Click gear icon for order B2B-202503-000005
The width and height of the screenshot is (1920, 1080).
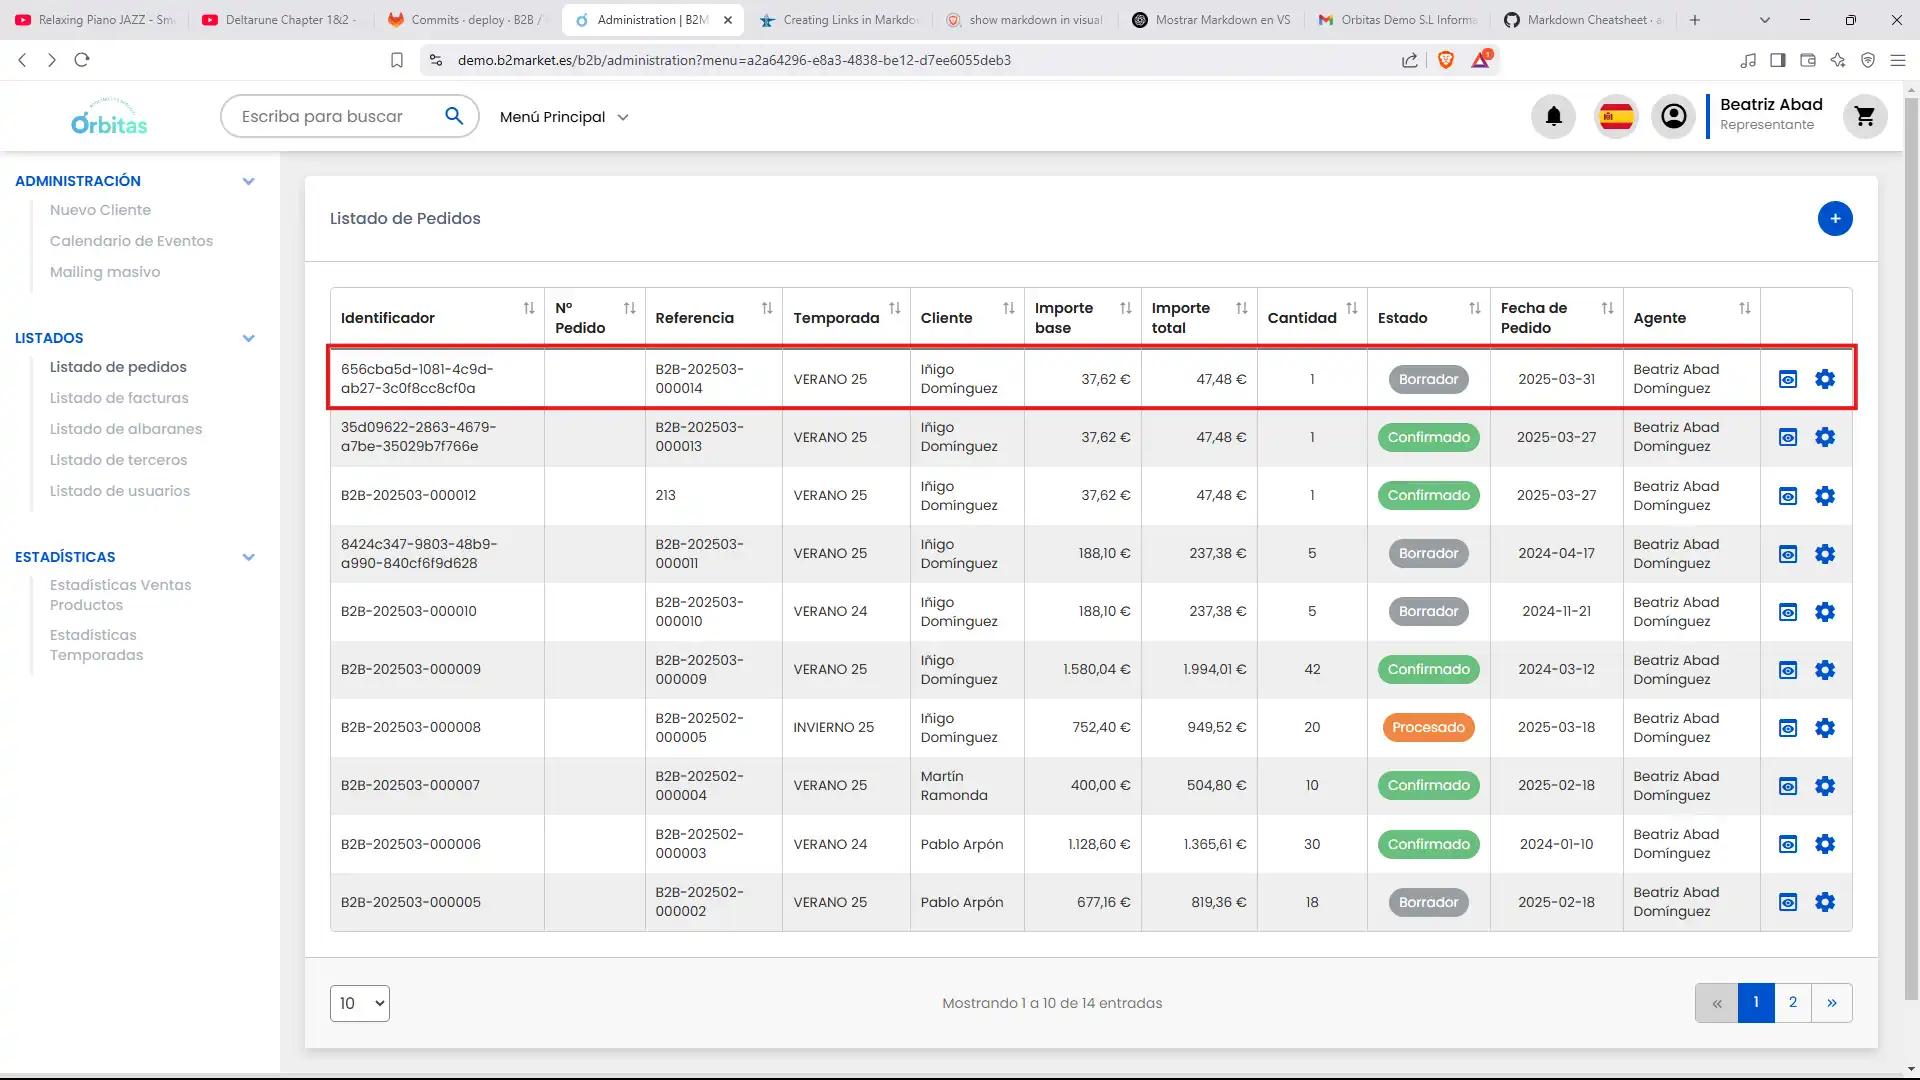1824,902
